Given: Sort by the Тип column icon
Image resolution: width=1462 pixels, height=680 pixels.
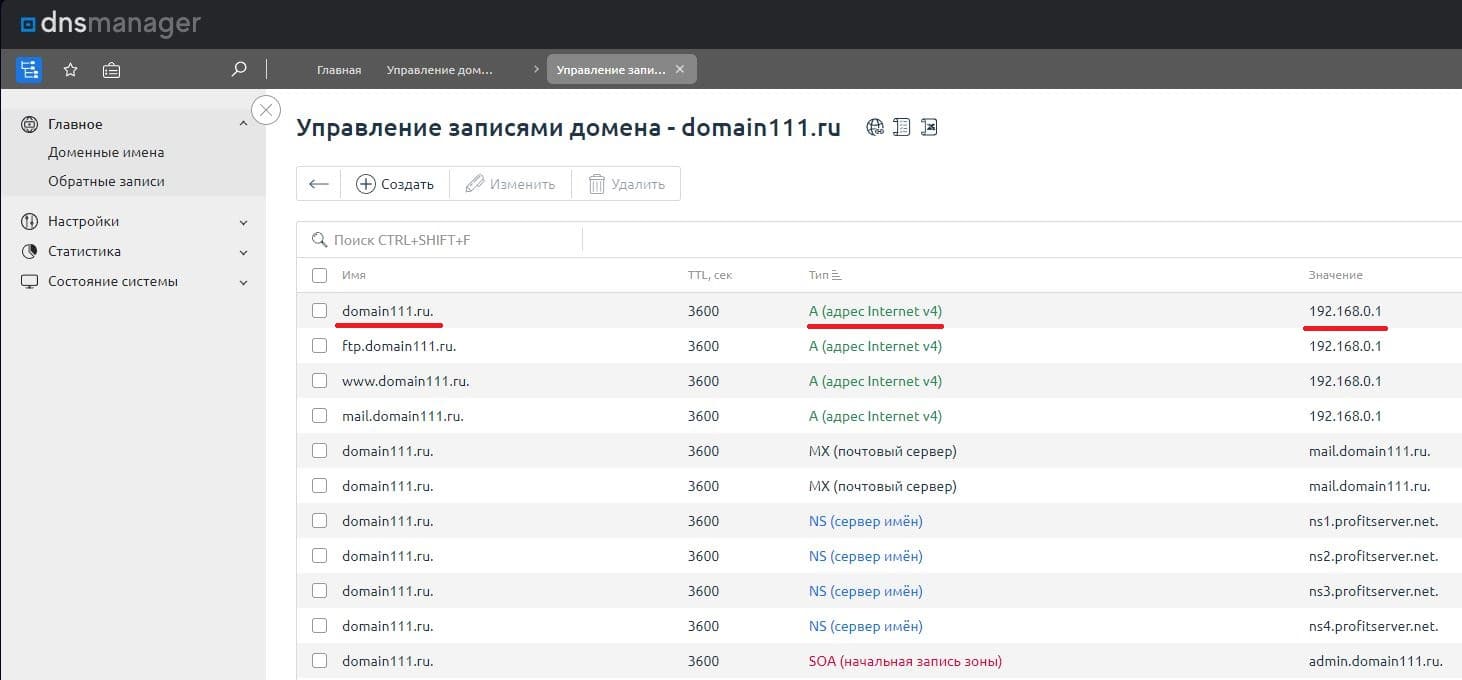Looking at the screenshot, I should [x=837, y=275].
